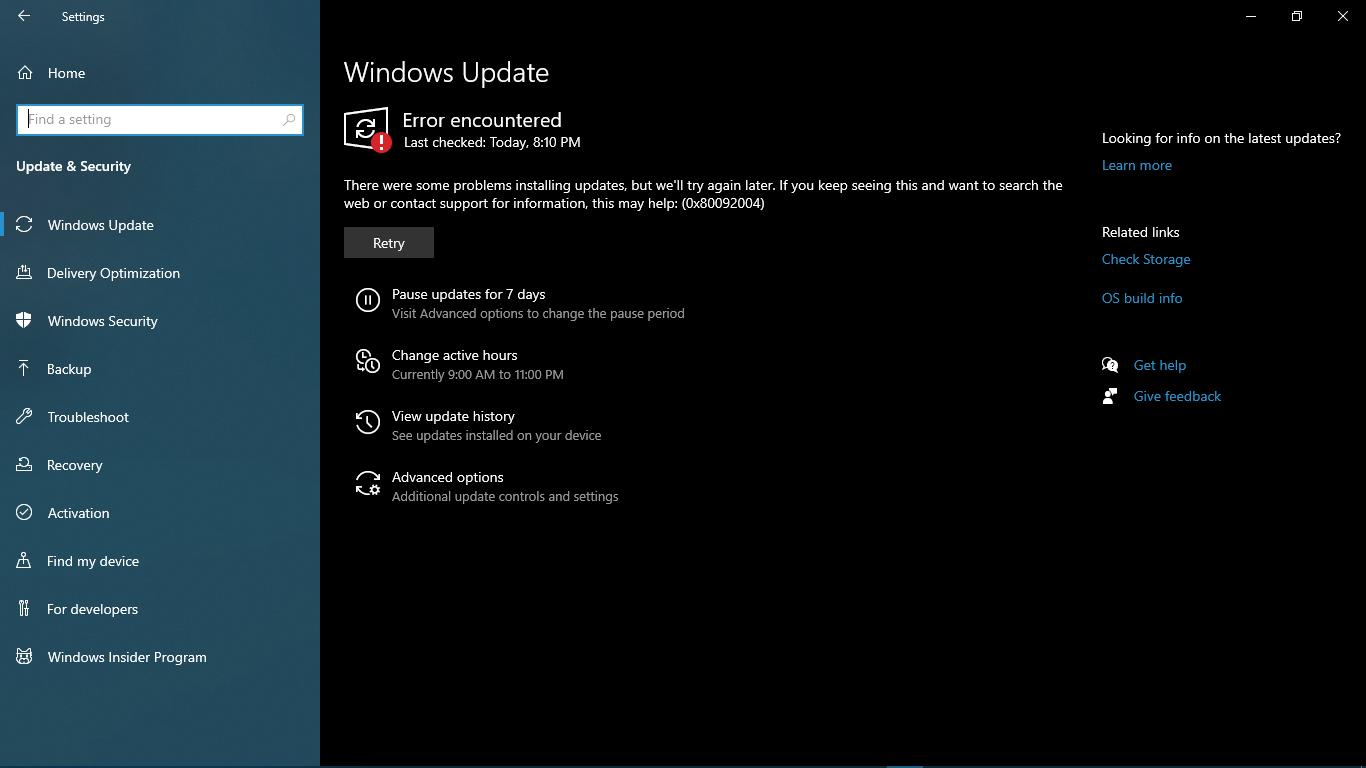1366x768 pixels.
Task: Click the advanced options gear-sync icon
Action: pos(368,484)
